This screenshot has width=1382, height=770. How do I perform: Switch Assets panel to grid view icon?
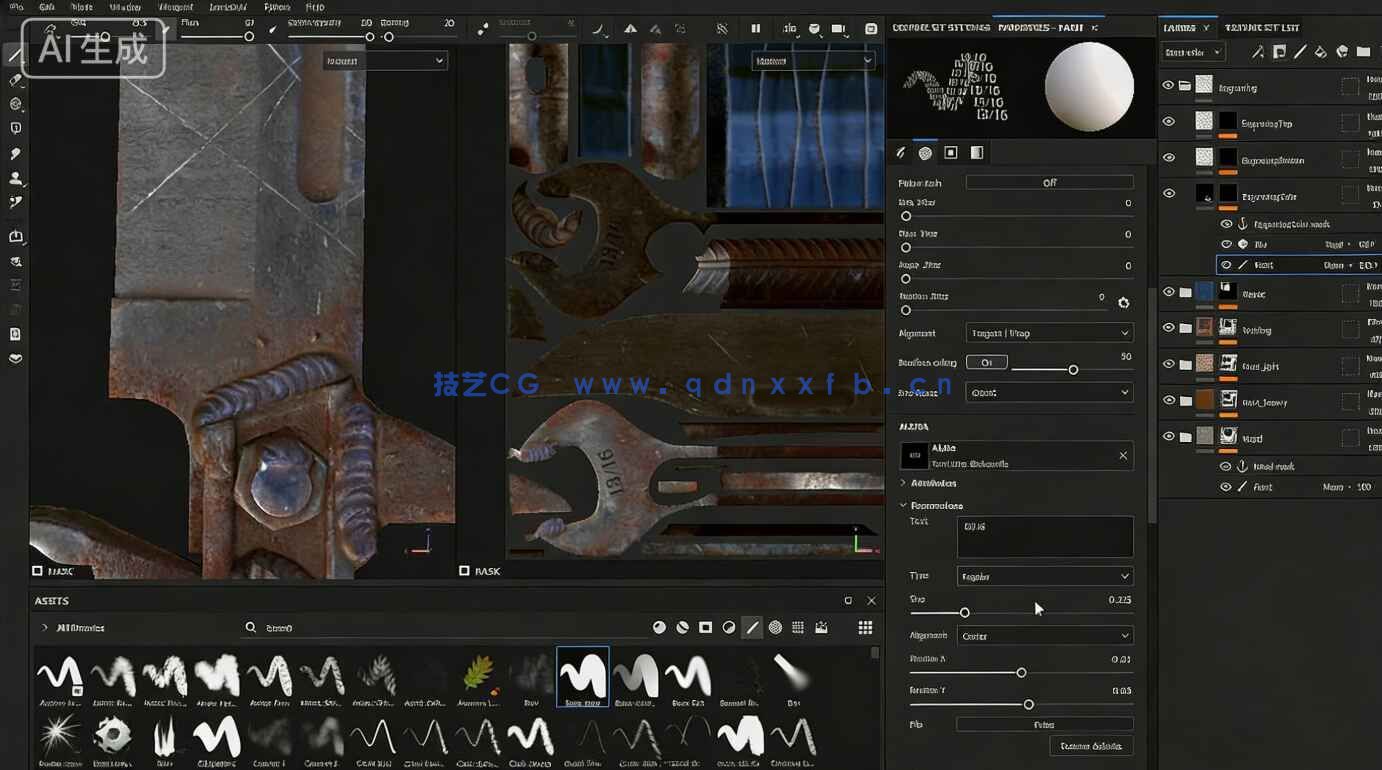tap(865, 627)
